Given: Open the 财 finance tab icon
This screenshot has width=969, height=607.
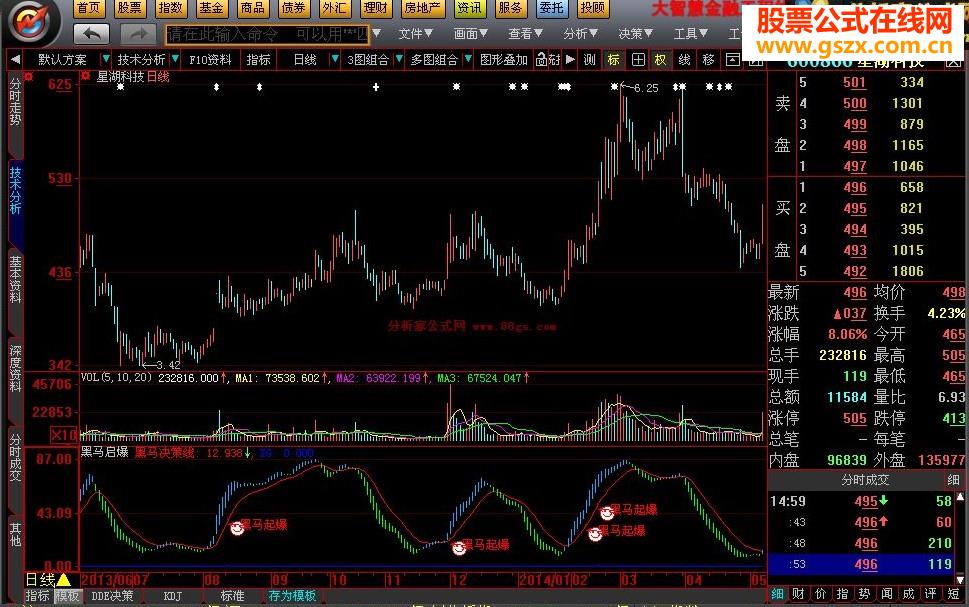Looking at the screenshot, I should pos(798,594).
